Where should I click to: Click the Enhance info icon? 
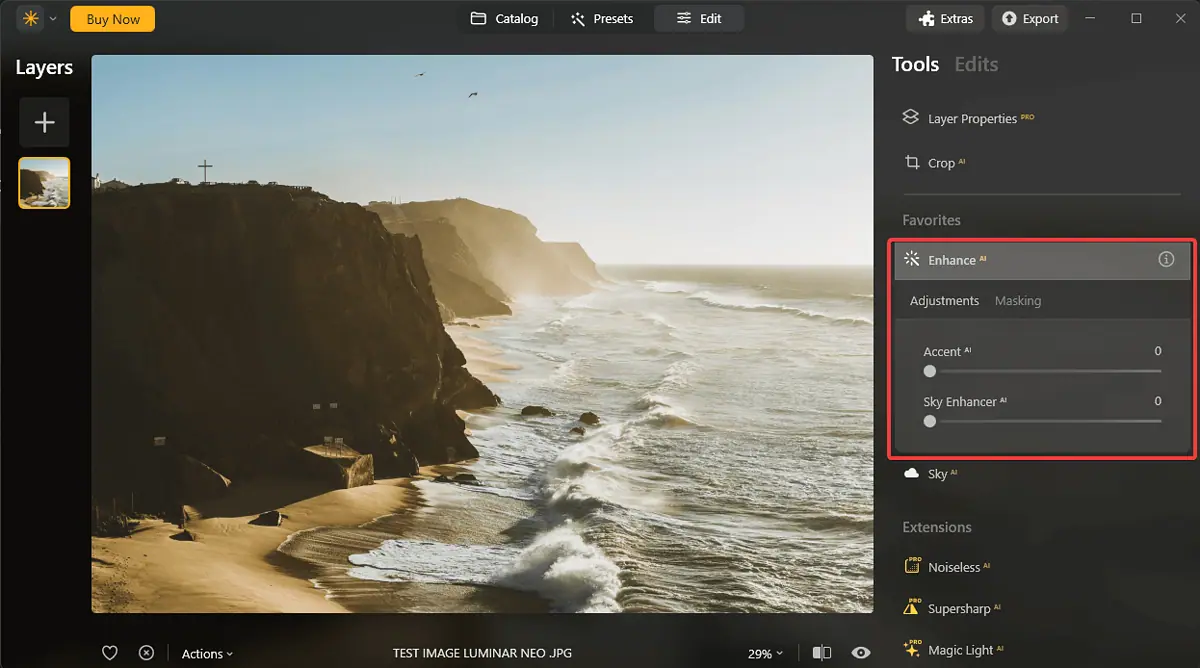click(x=1166, y=259)
